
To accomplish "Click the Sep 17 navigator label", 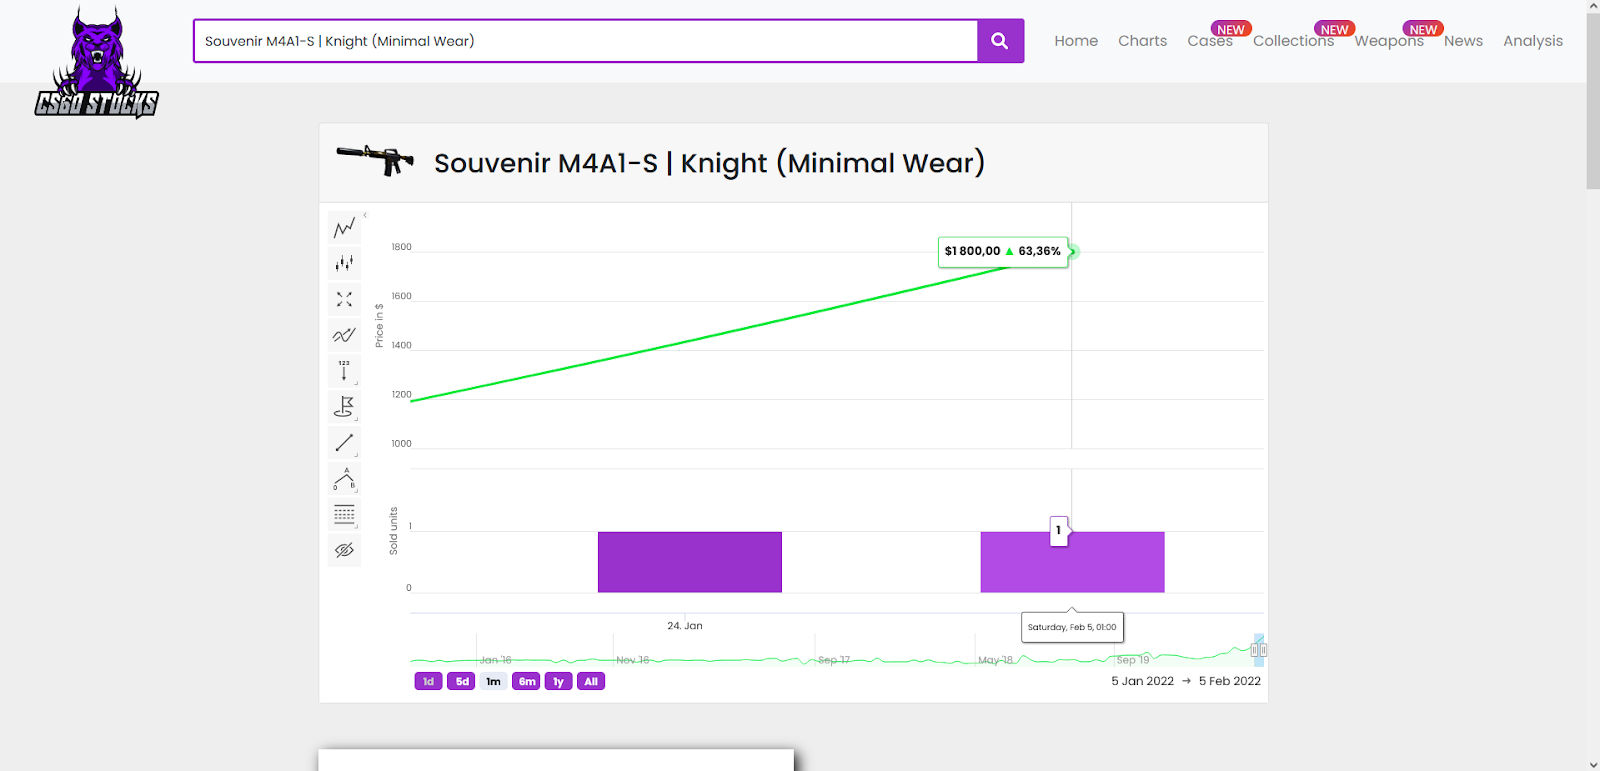I will pos(834,660).
